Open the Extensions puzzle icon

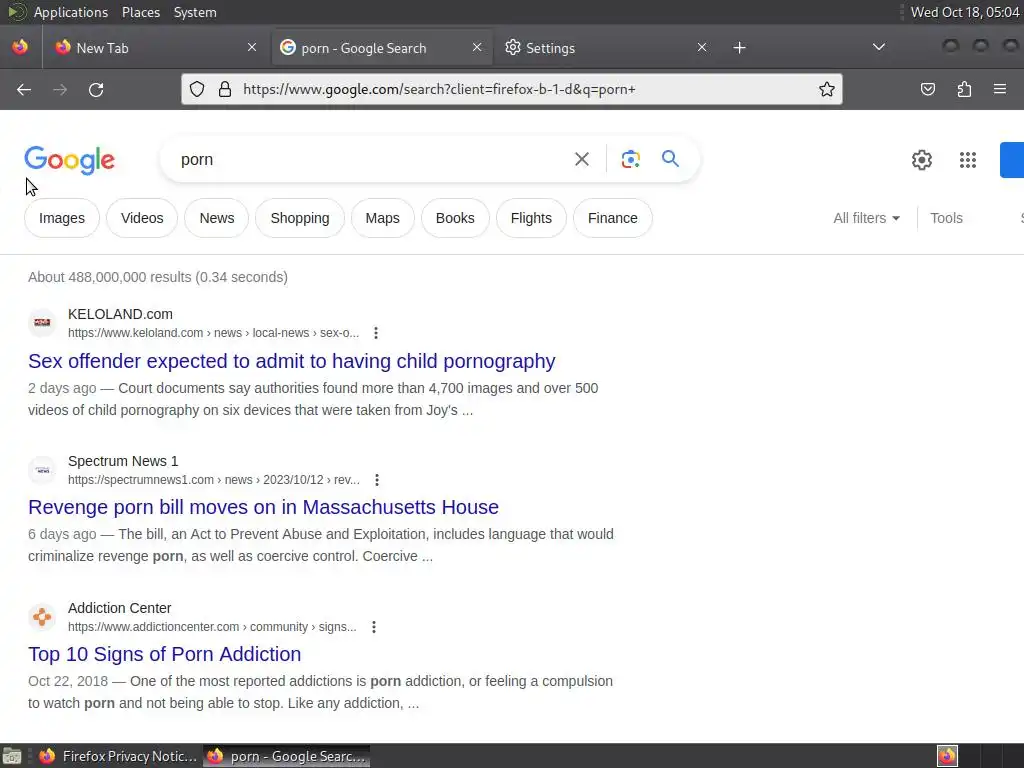click(964, 89)
